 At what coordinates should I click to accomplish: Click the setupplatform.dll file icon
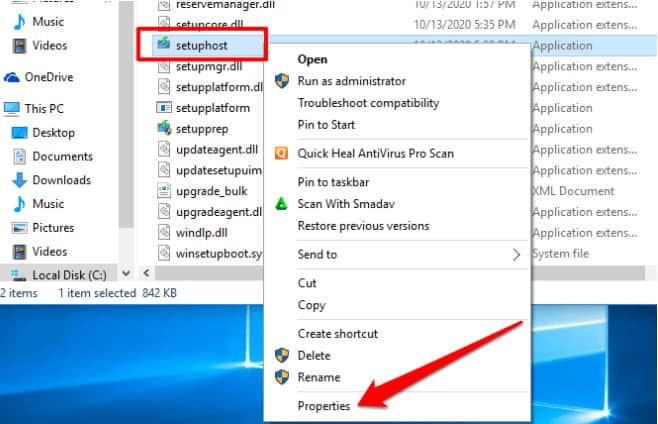[164, 86]
